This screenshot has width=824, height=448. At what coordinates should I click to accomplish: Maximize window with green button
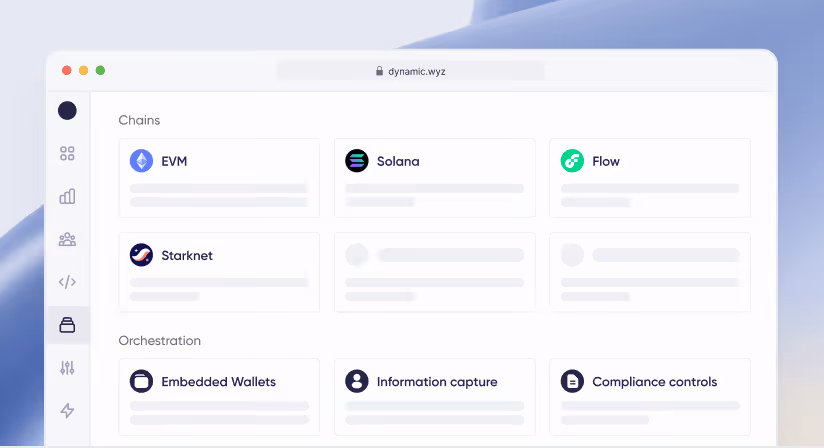[100, 70]
